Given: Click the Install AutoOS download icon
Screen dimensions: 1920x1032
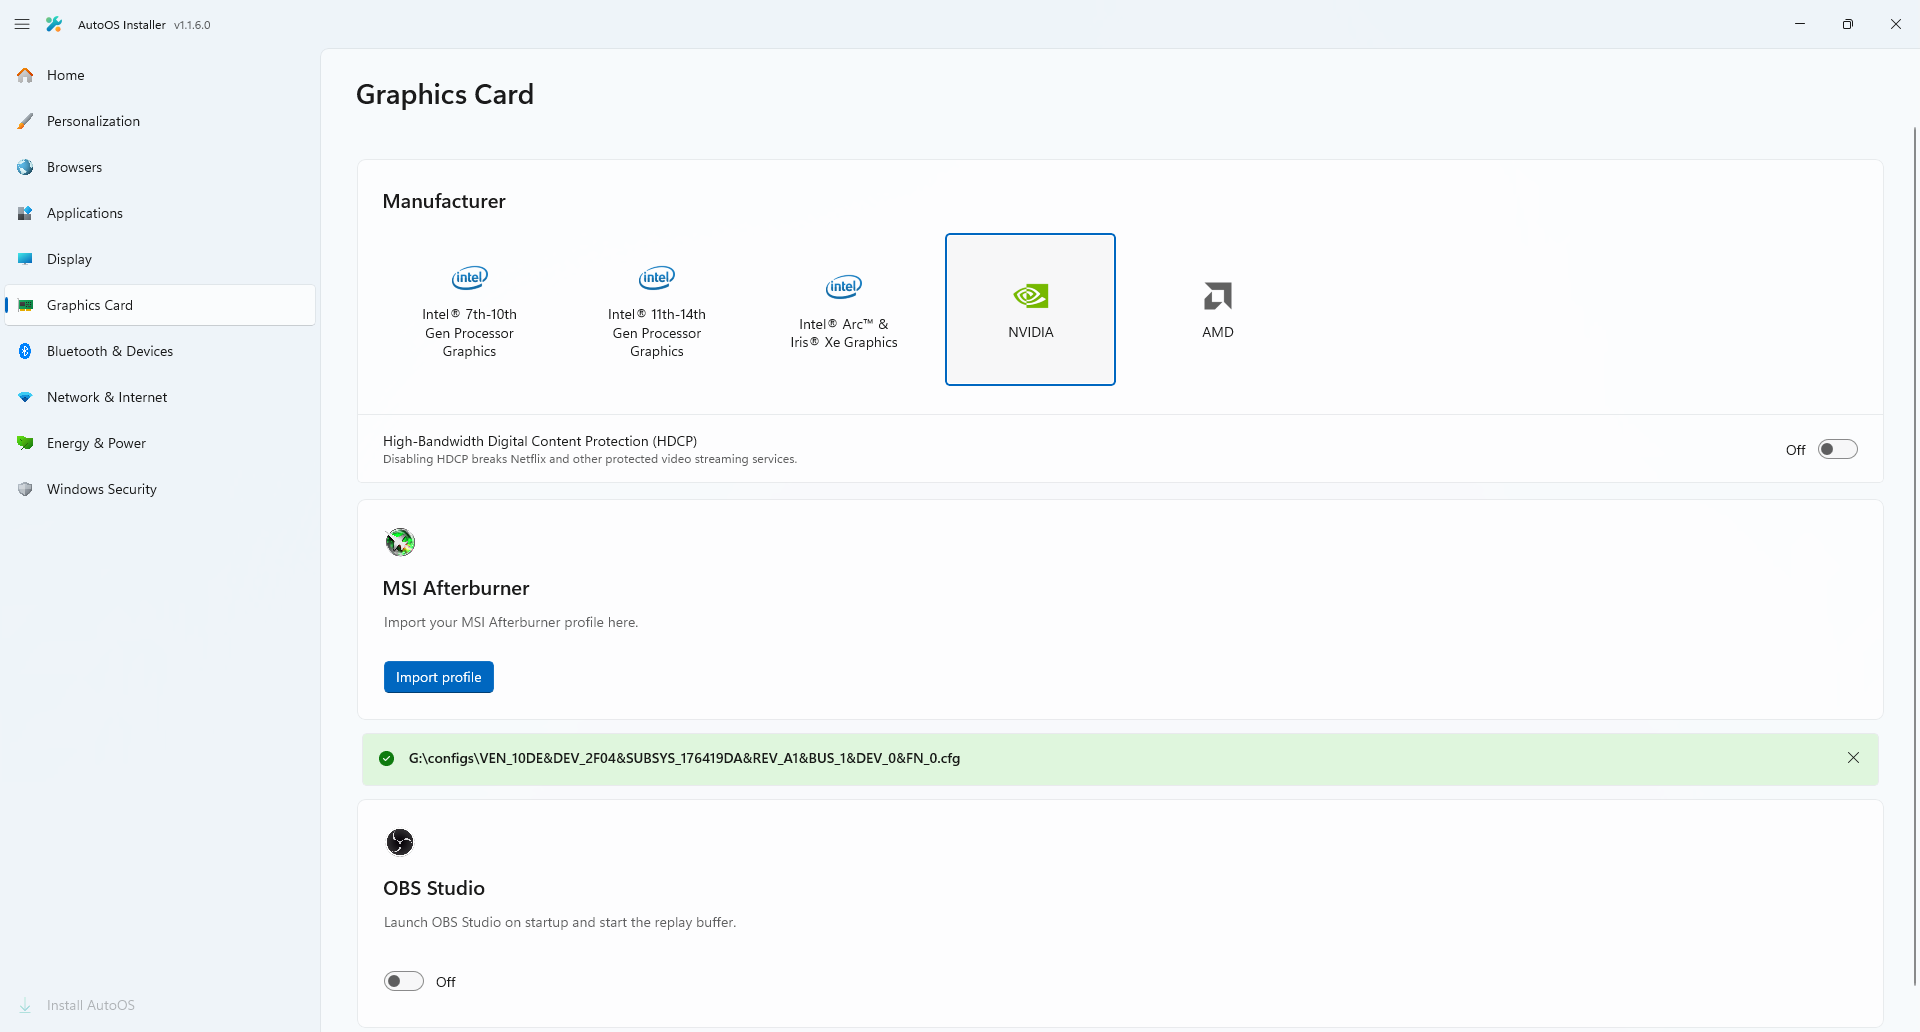Looking at the screenshot, I should 25,1005.
